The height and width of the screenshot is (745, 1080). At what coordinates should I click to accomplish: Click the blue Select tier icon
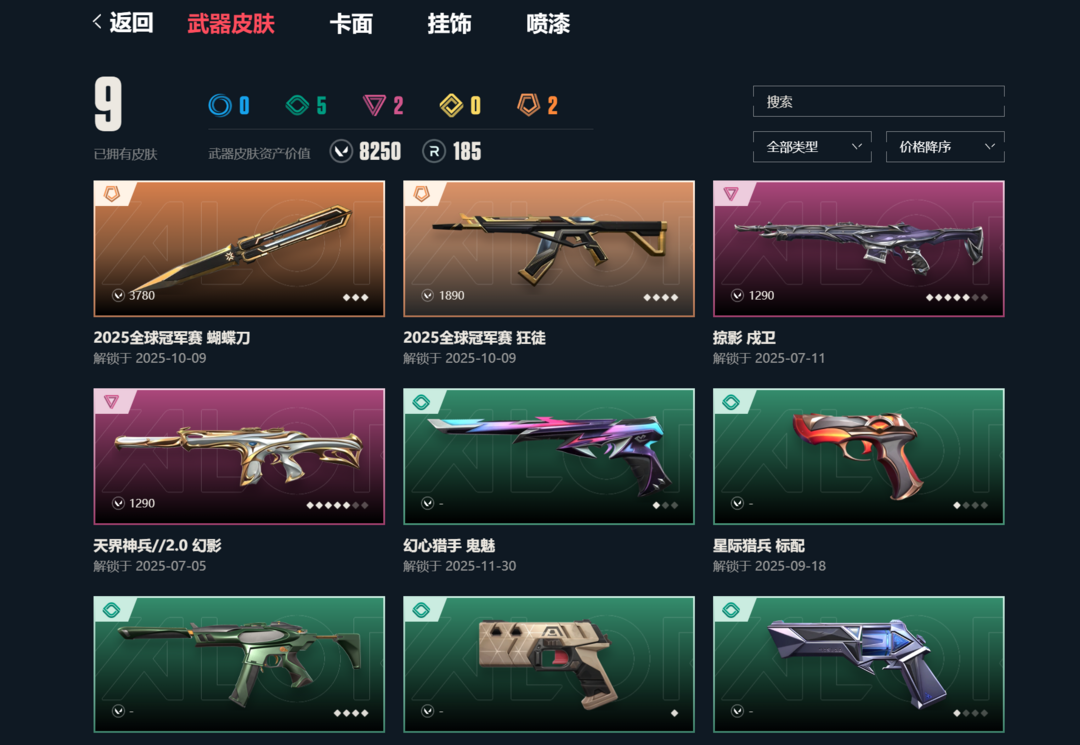[x=220, y=105]
